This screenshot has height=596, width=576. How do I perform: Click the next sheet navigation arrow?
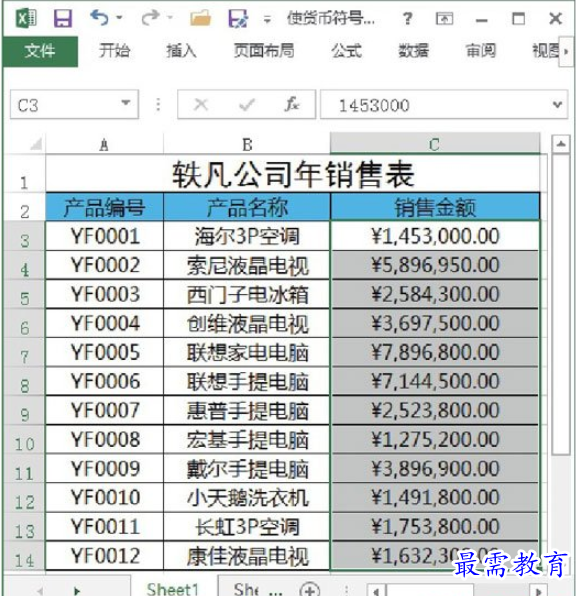coord(77,591)
